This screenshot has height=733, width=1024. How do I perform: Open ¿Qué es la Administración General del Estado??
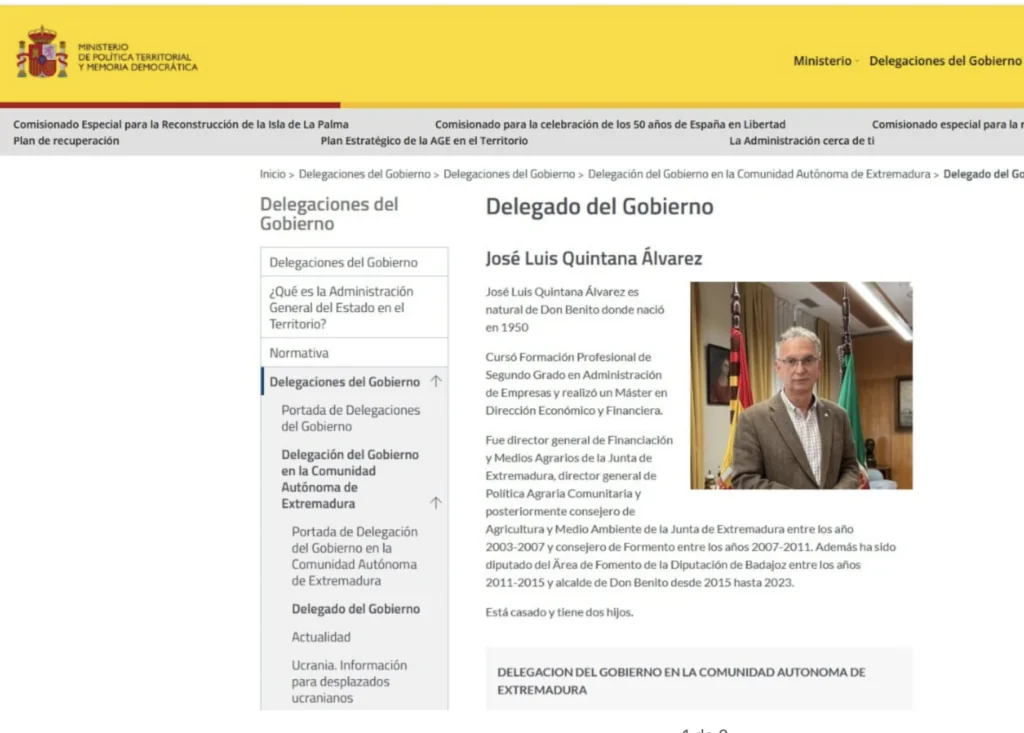coord(354,307)
